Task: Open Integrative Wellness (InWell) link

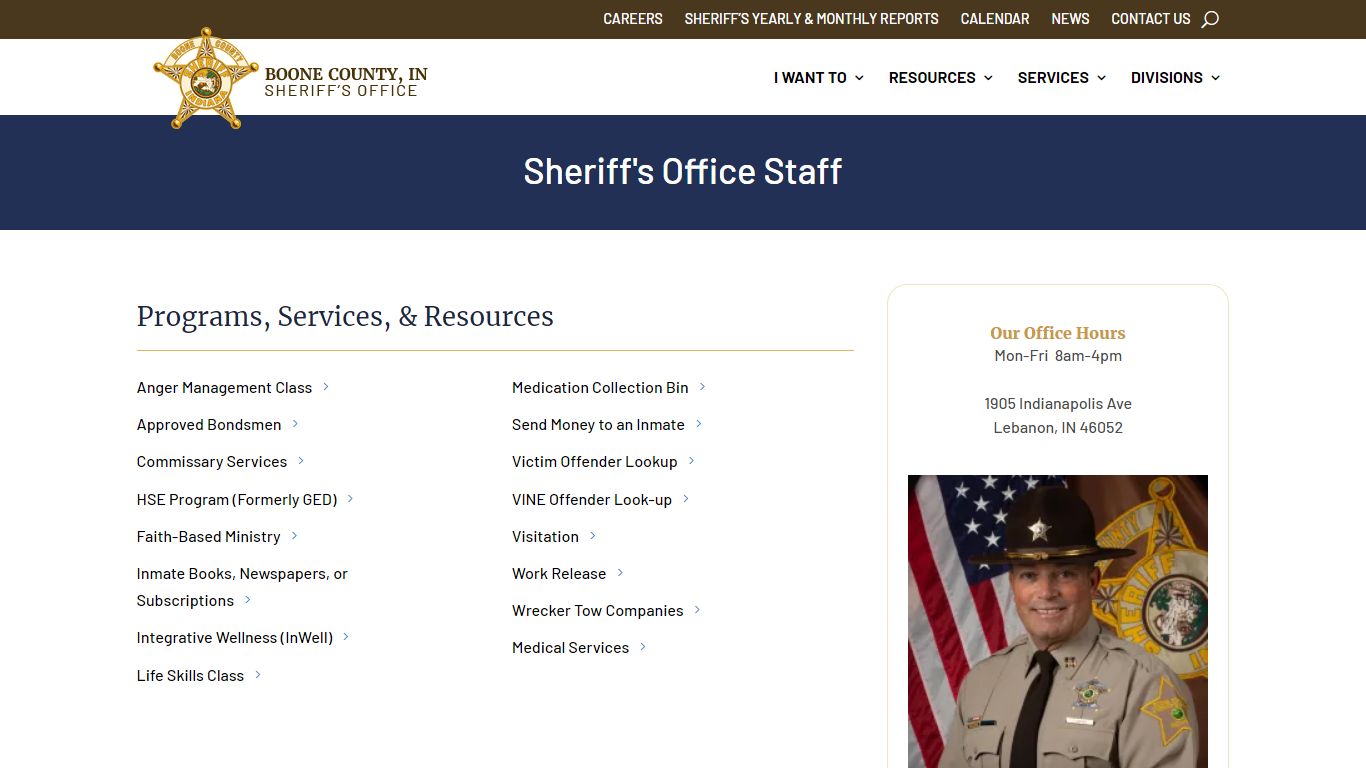Action: point(235,637)
